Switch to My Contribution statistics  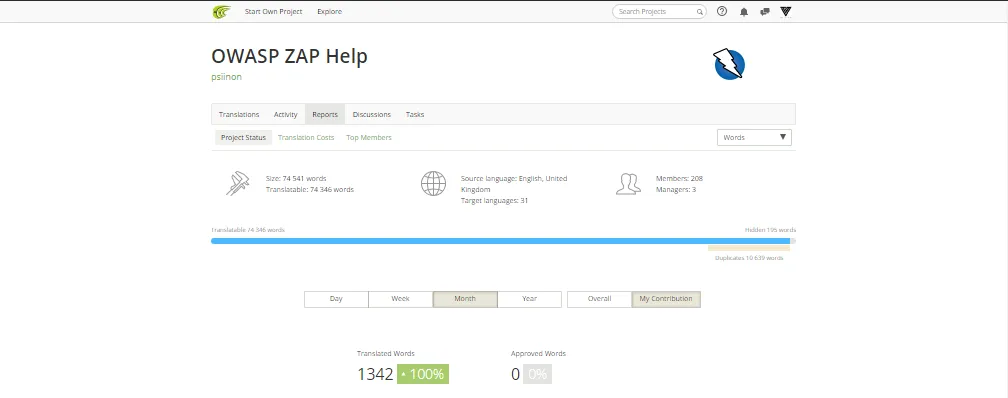[x=666, y=299]
